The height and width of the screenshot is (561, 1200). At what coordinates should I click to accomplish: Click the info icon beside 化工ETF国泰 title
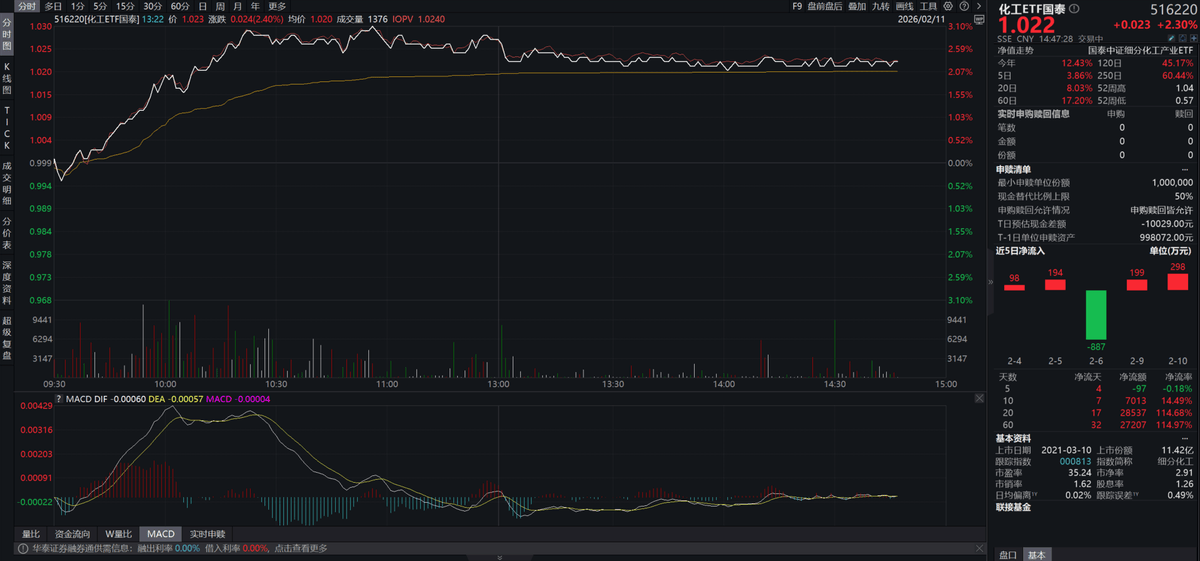[x=1074, y=9]
